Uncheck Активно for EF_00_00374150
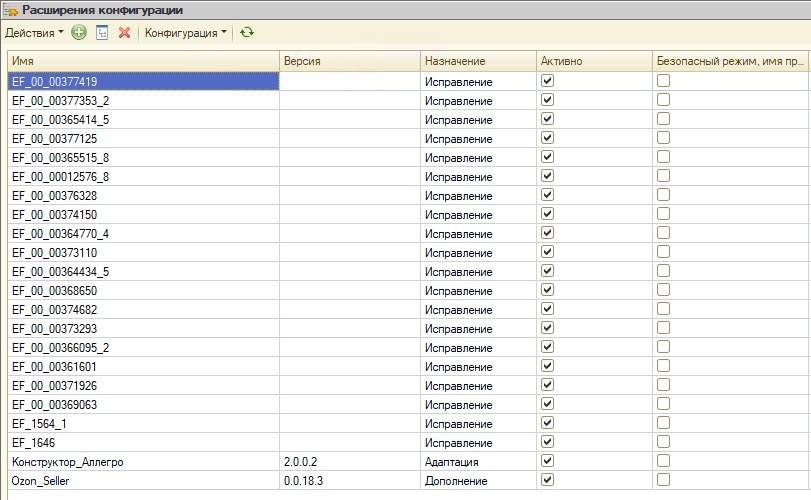 tap(547, 214)
